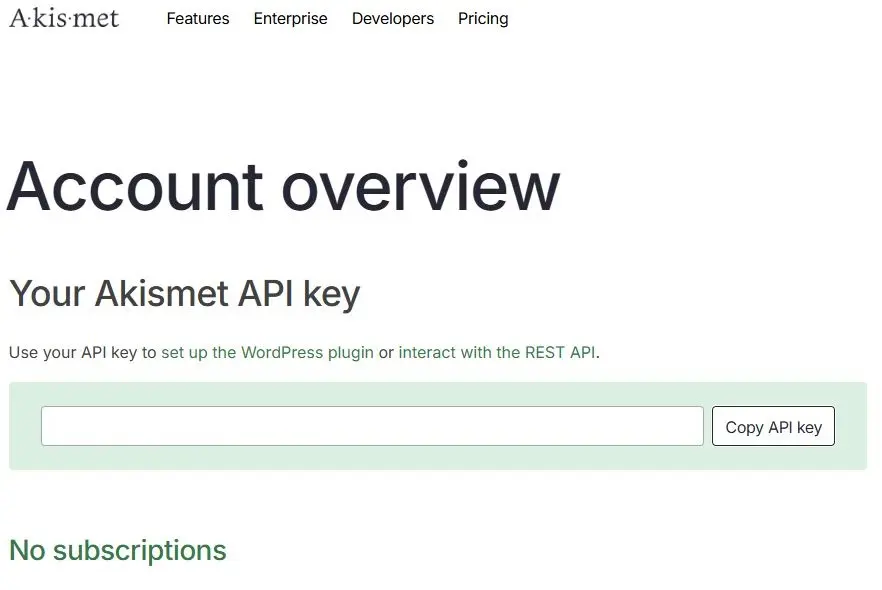Click the green panel left of the key field

(x=25, y=426)
